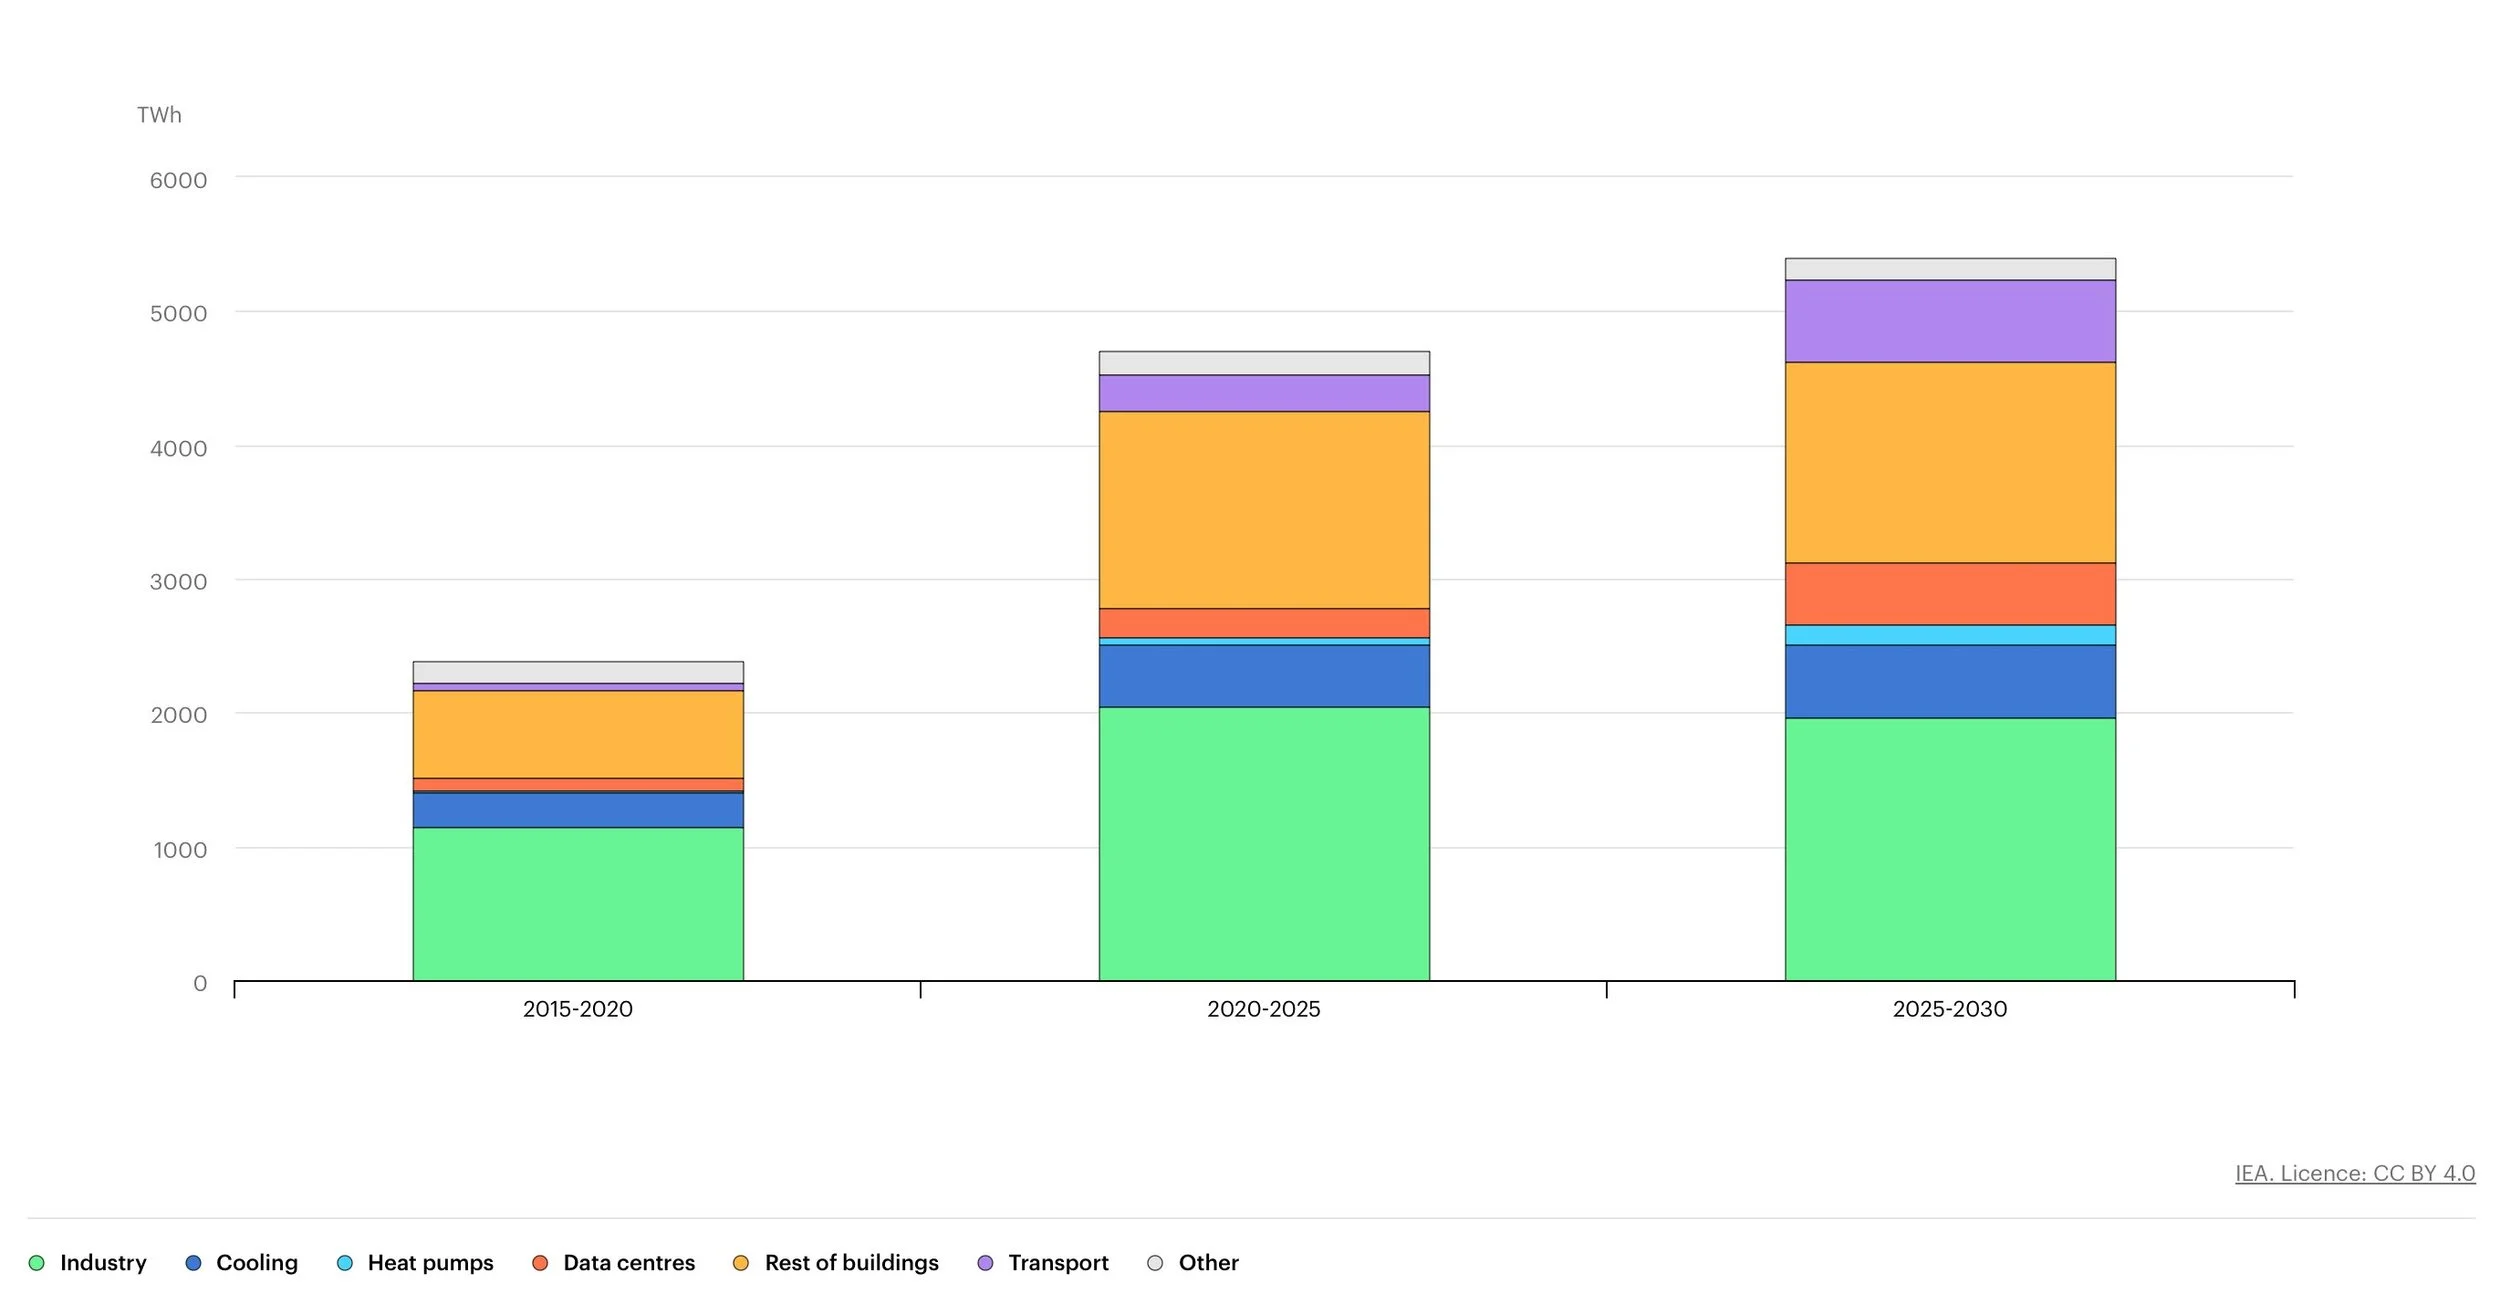This screenshot has height=1296, width=2500.
Task: Click the purple Transport segment in the 2025-2030 bar
Action: tap(1950, 321)
